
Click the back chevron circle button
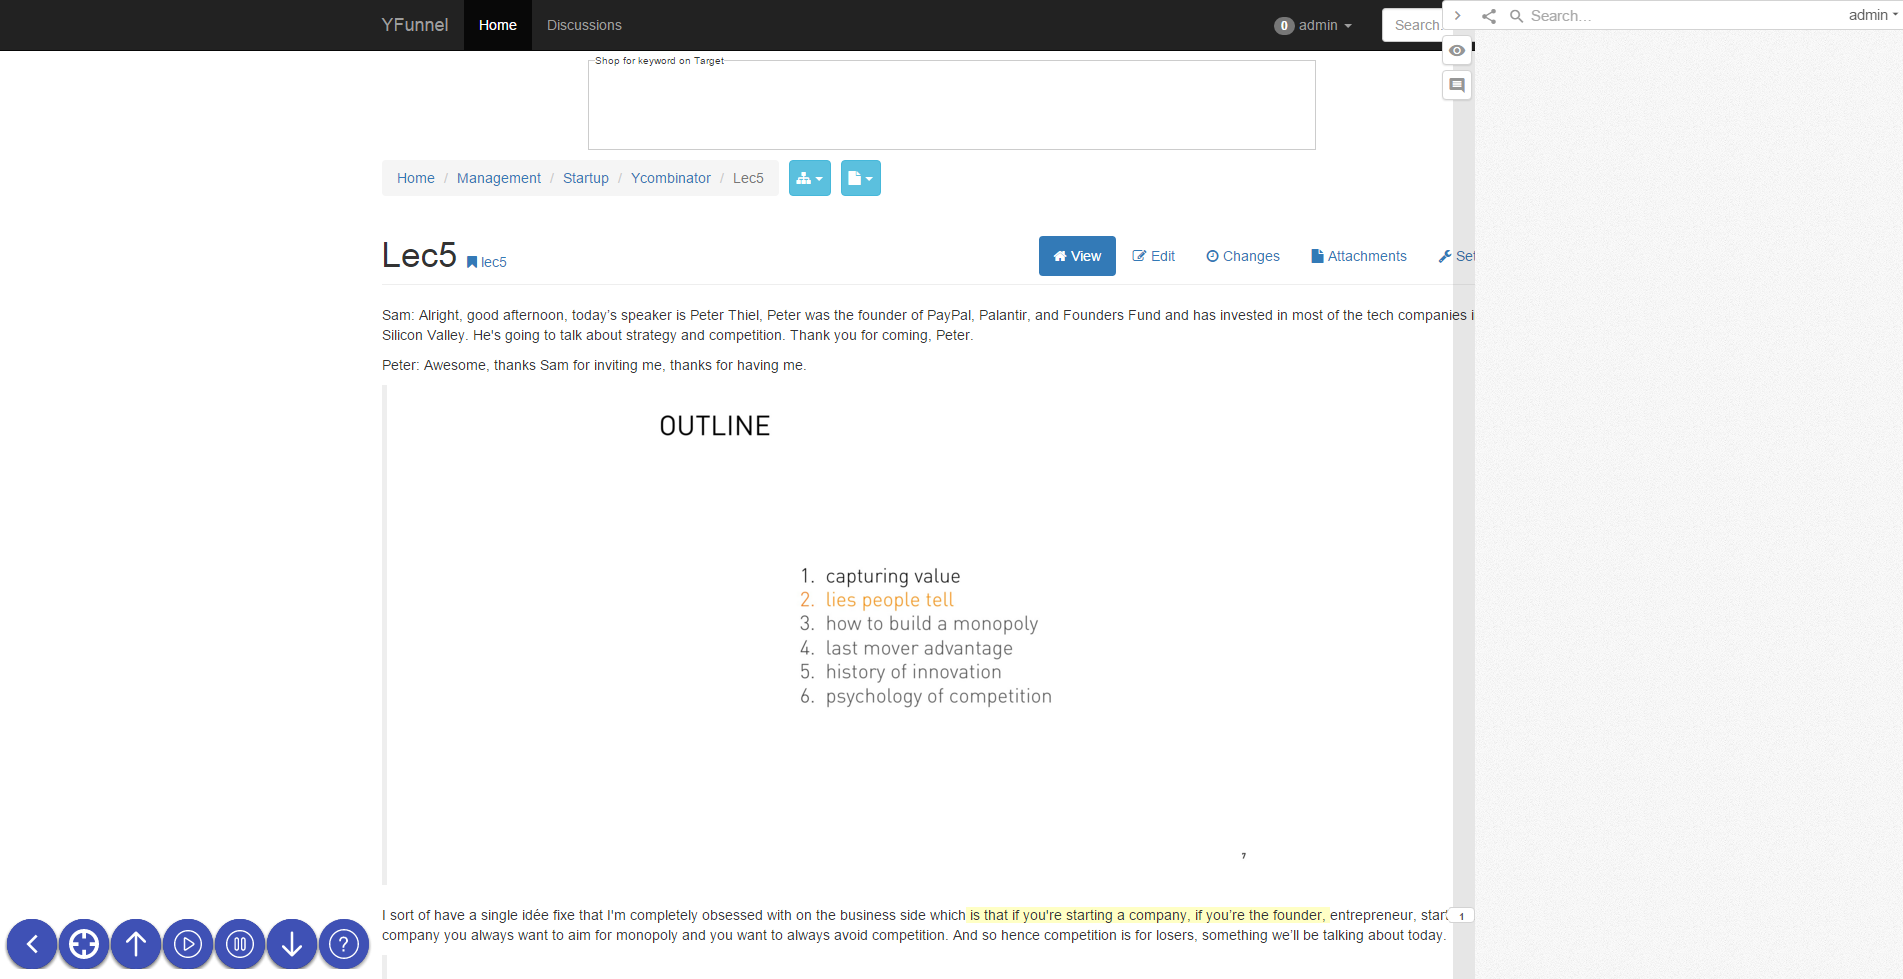tap(32, 944)
